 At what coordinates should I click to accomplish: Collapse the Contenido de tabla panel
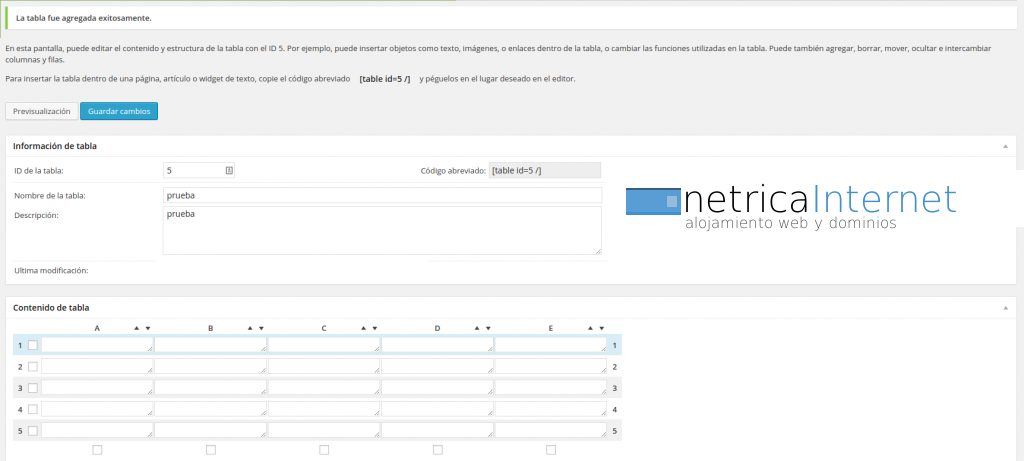point(1005,308)
